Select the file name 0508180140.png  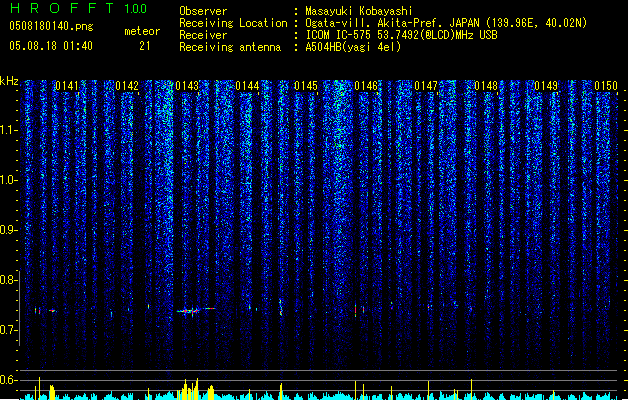51,26
